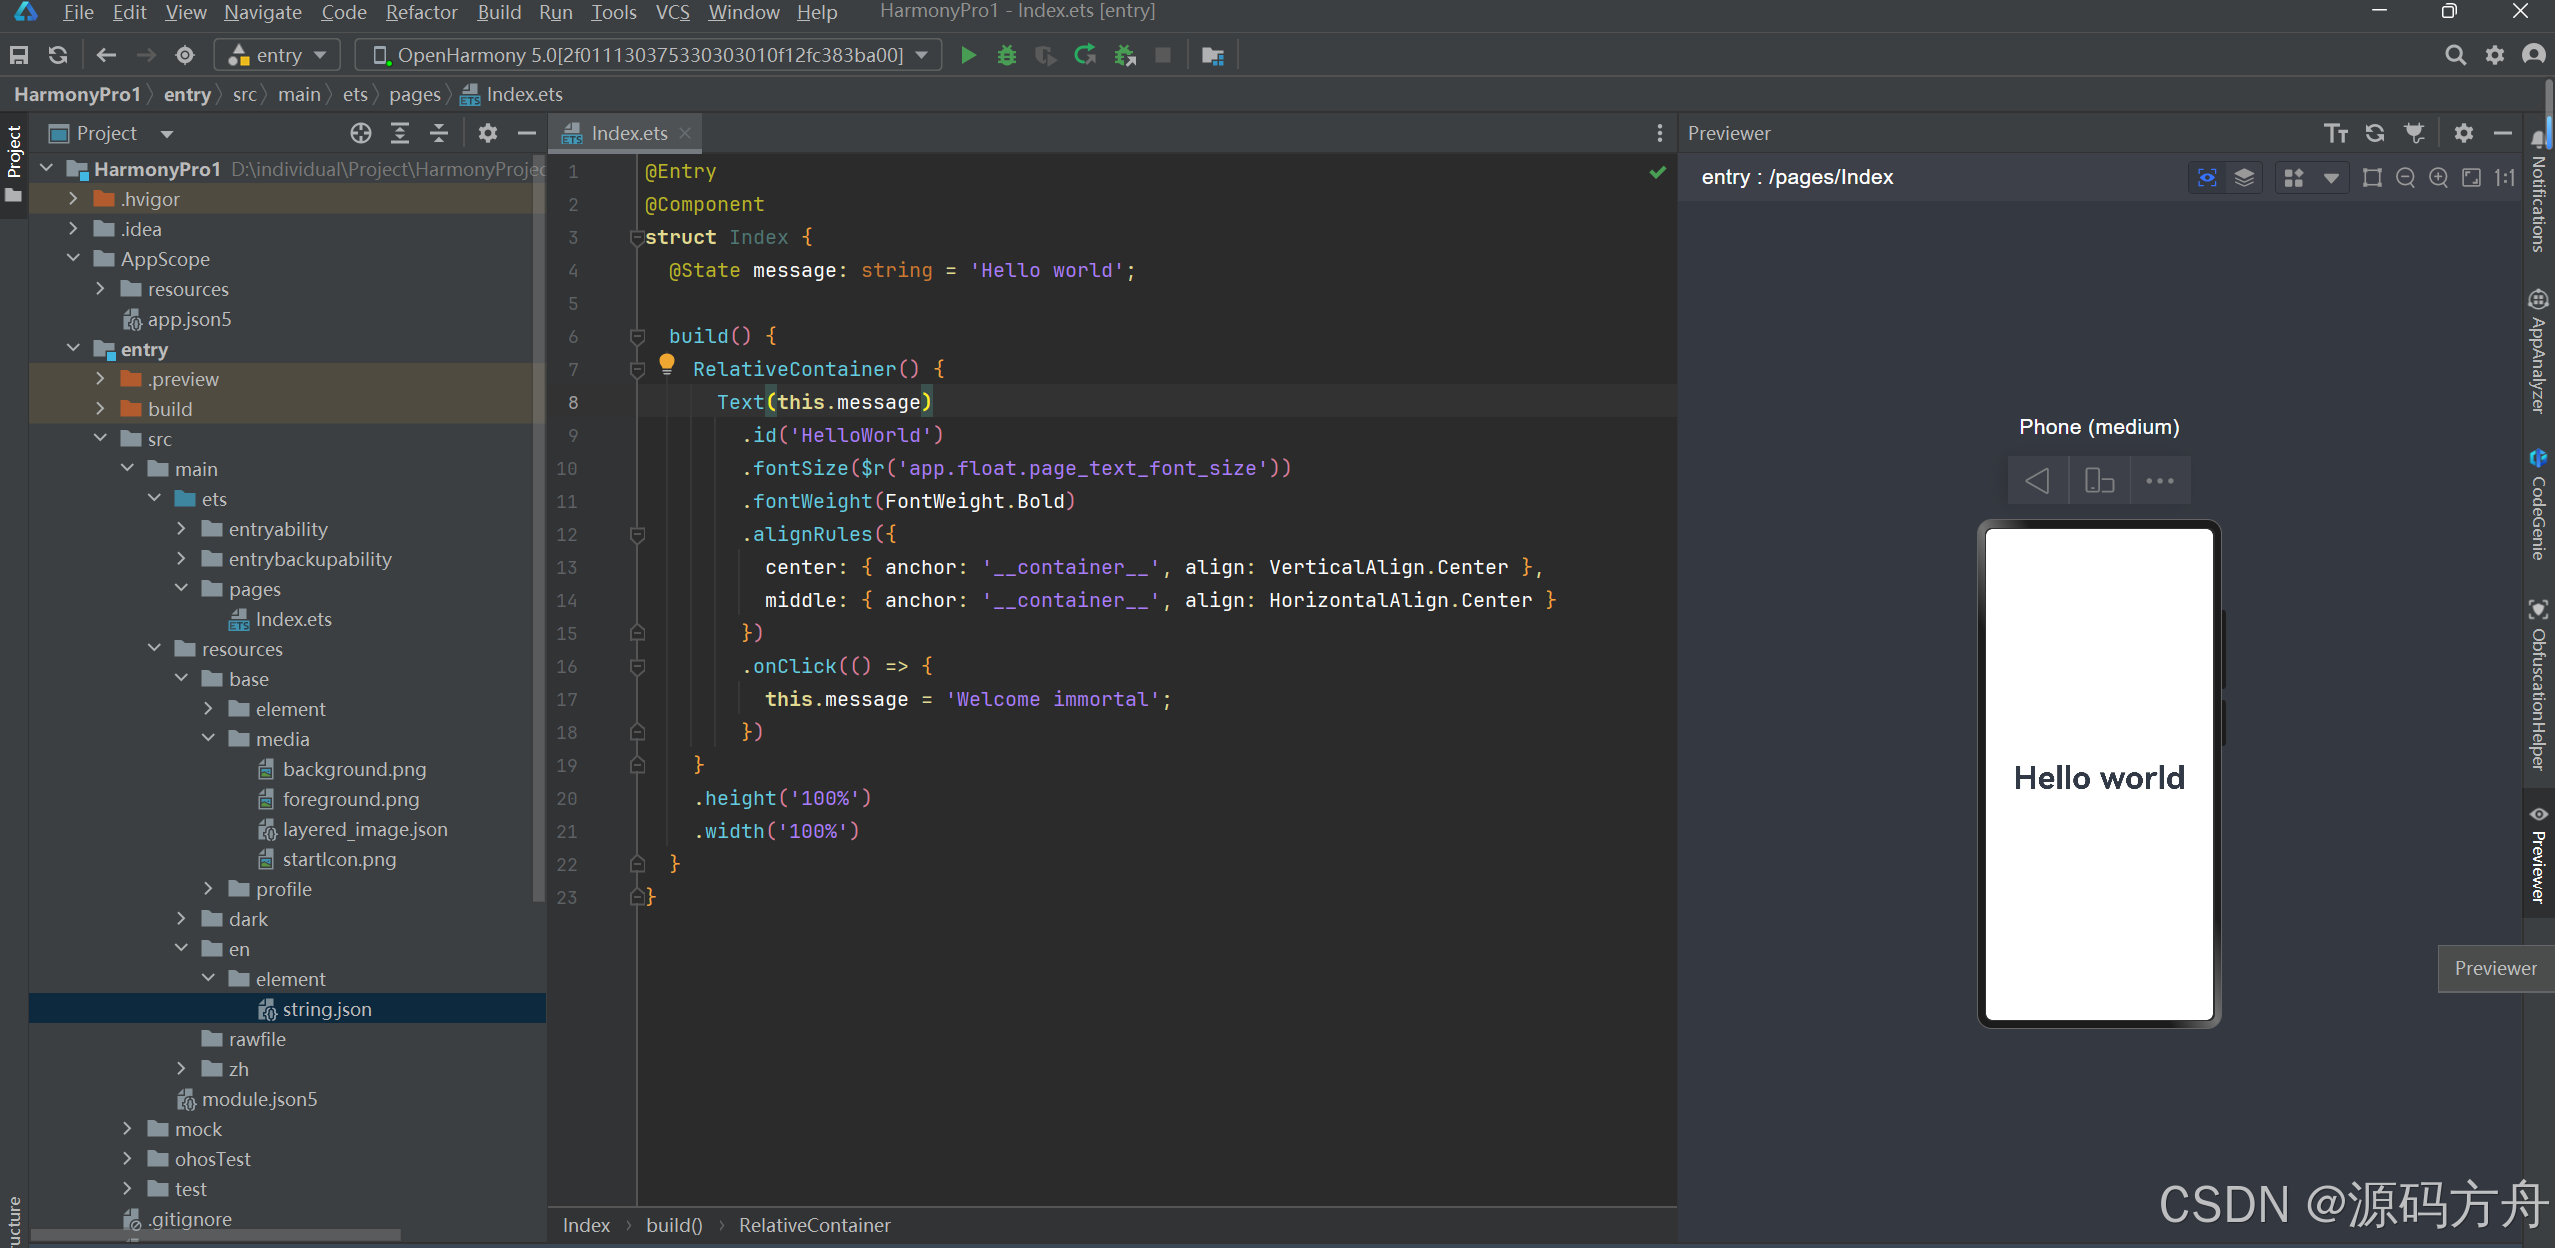Navigate back with the left arrow

point(106,55)
